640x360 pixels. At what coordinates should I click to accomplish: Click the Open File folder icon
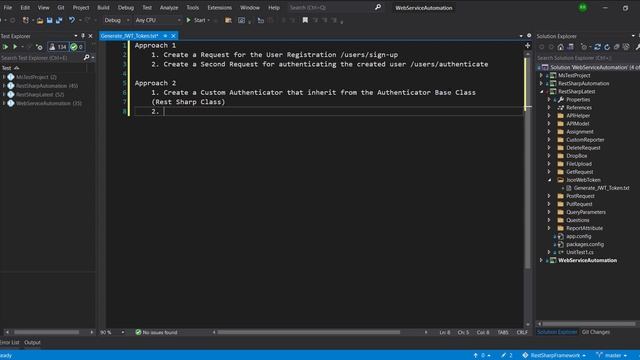coord(40,20)
